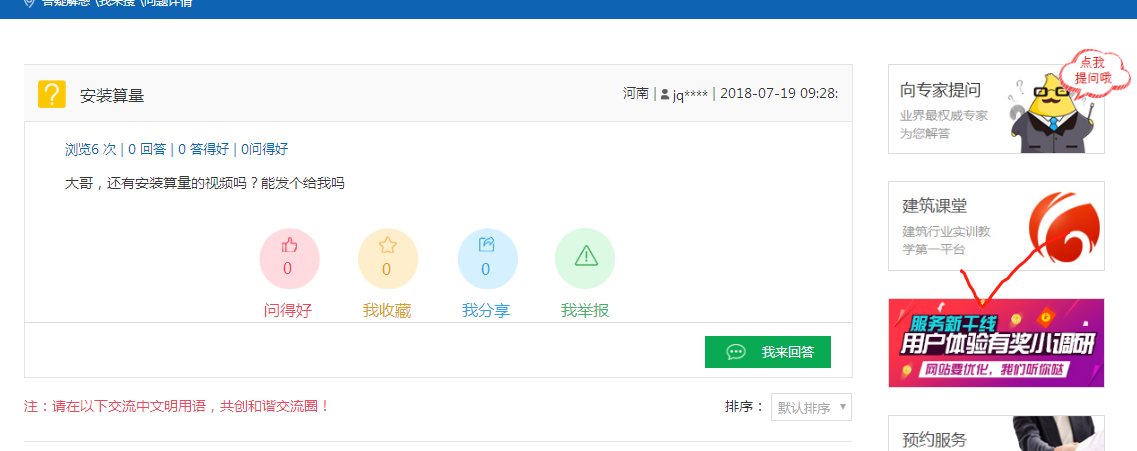Viewport: 1137px width, 451px height.
Task: Click the 我分享 blue label
Action: pyautogui.click(x=486, y=311)
